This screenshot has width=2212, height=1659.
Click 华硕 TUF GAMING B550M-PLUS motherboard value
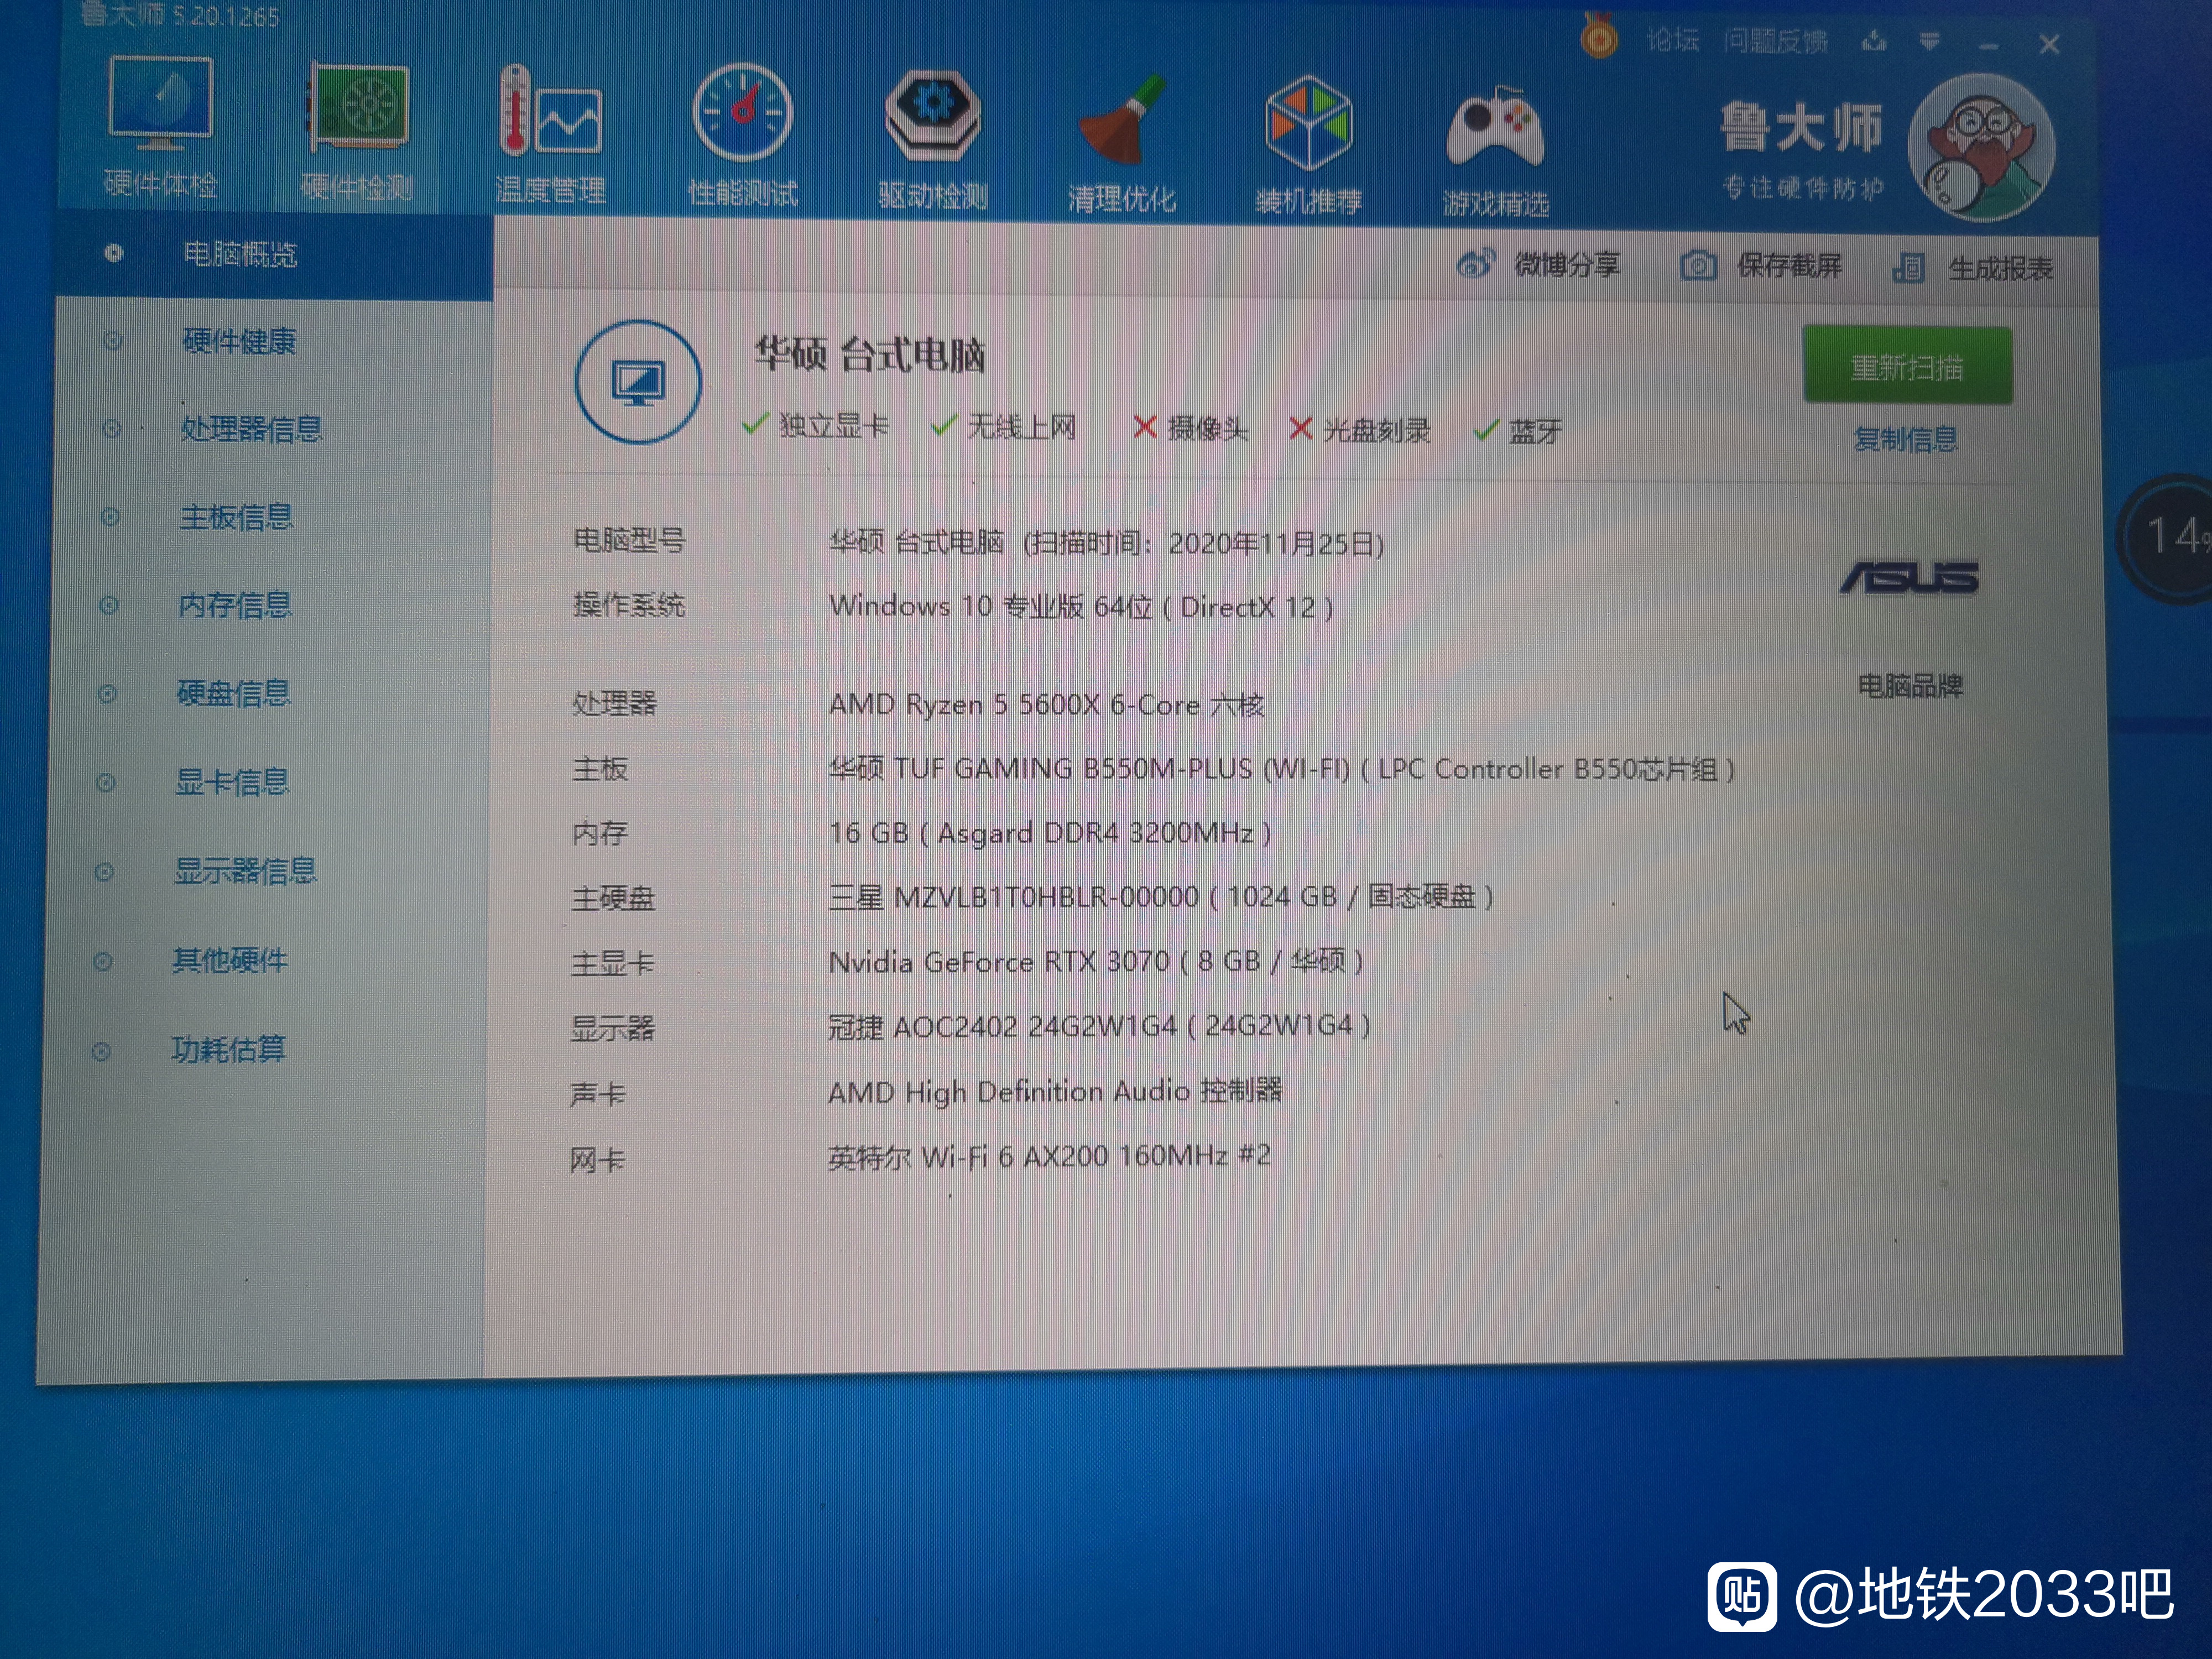(x=1281, y=769)
